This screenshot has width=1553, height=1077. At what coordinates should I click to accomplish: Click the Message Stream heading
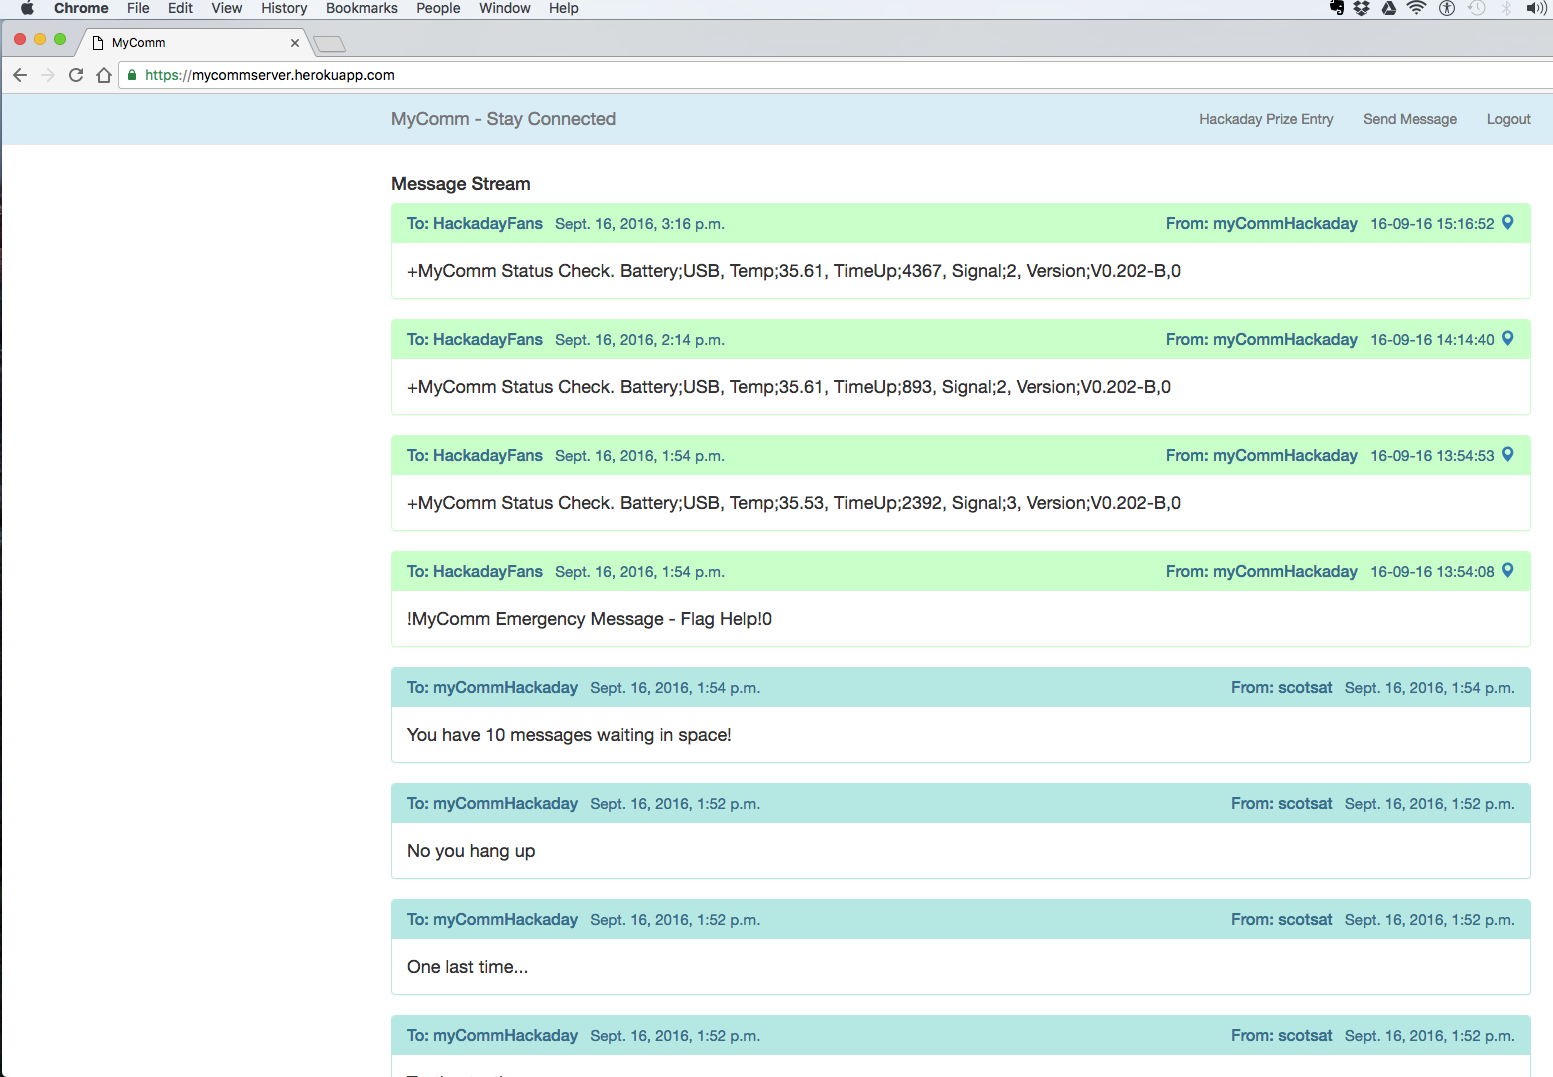click(461, 184)
